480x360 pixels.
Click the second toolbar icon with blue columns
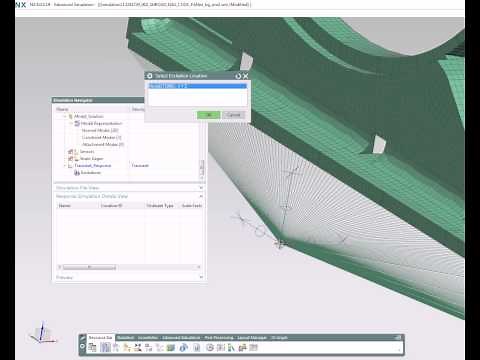click(x=105, y=348)
